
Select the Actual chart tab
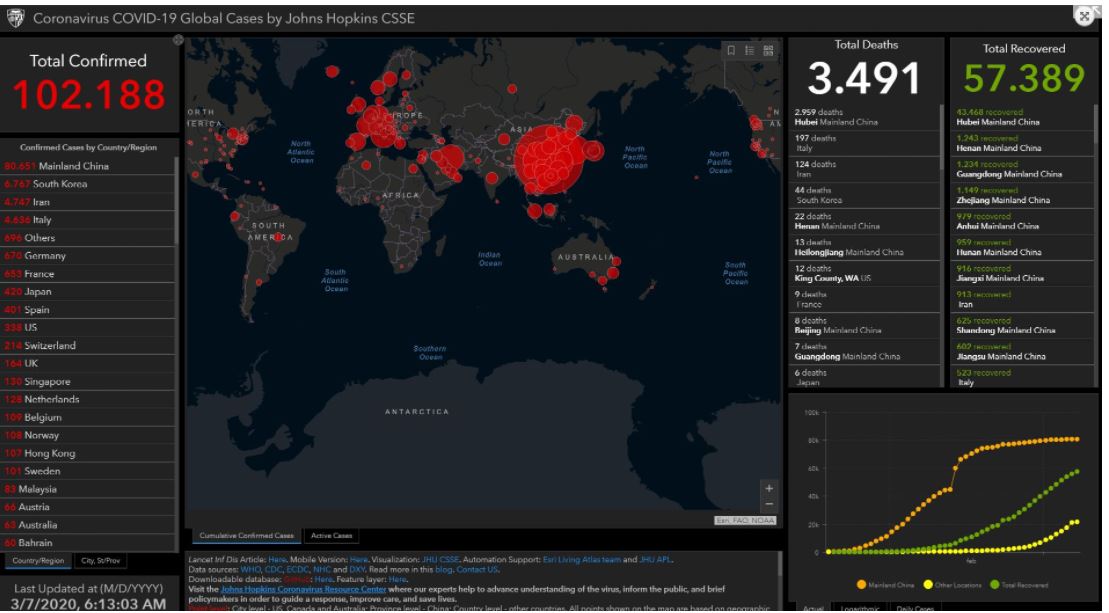[813, 608]
